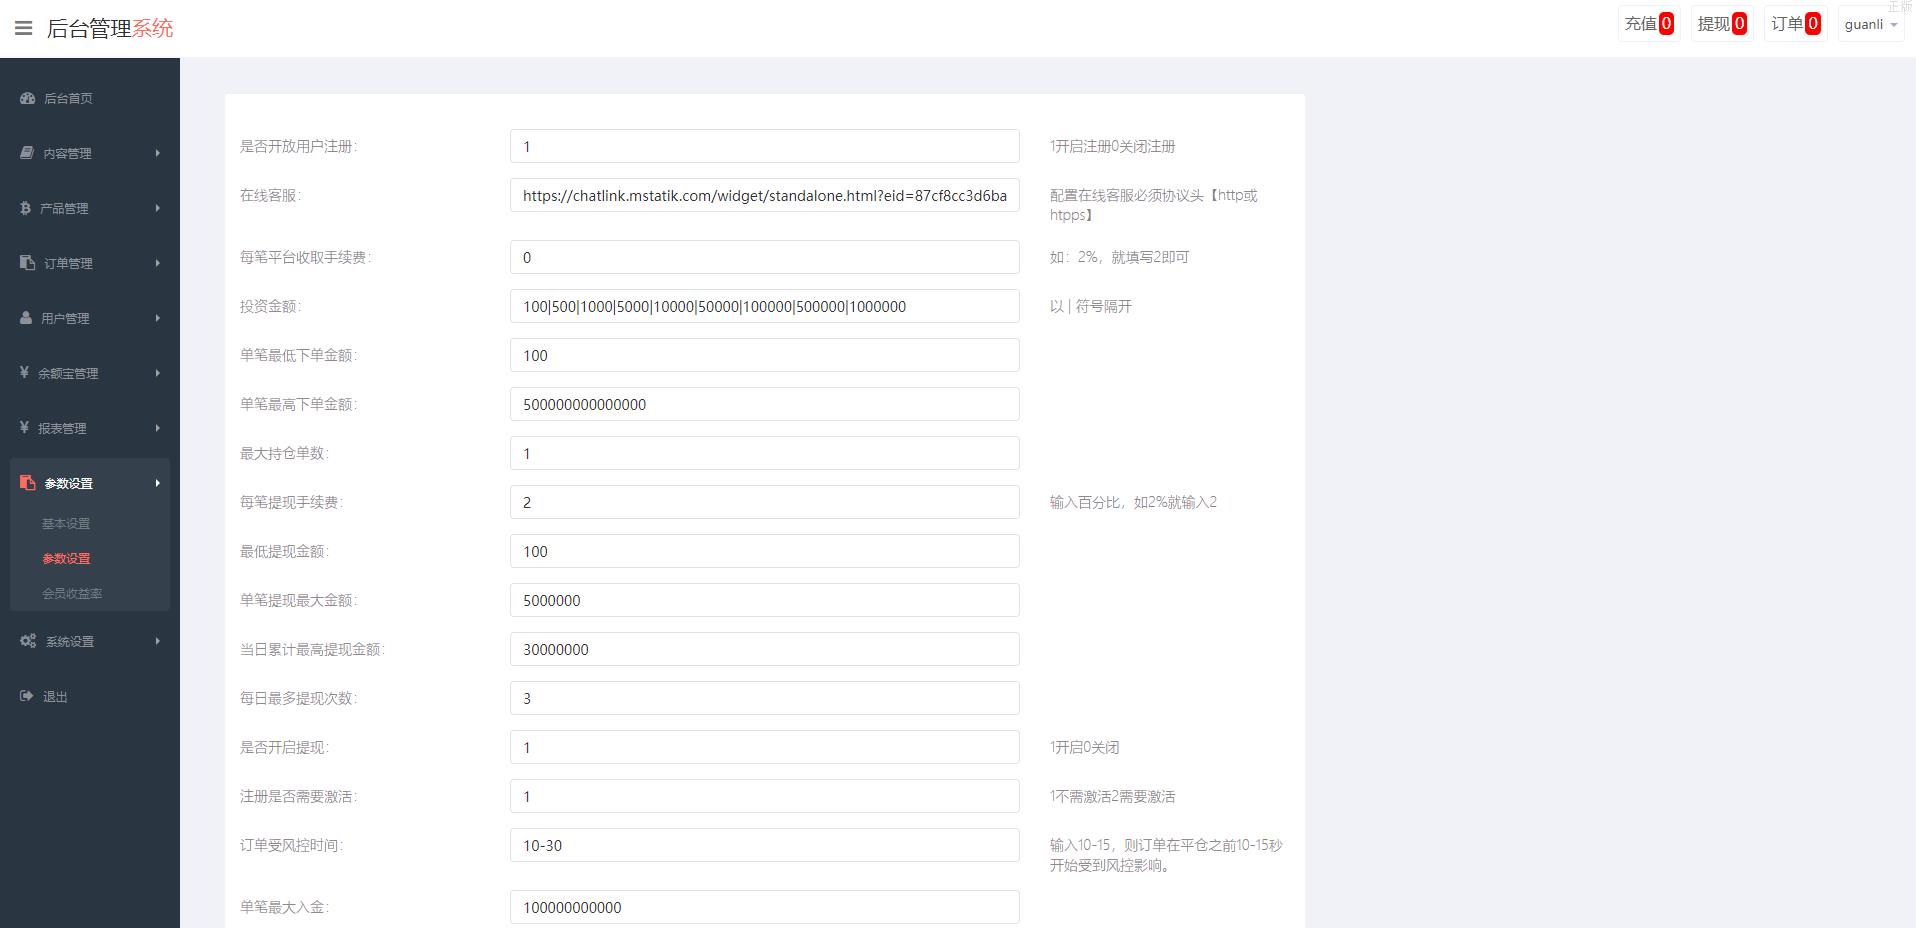The height and width of the screenshot is (928, 1916).
Task: Select the active 参数设置 submenu item
Action: [66, 558]
